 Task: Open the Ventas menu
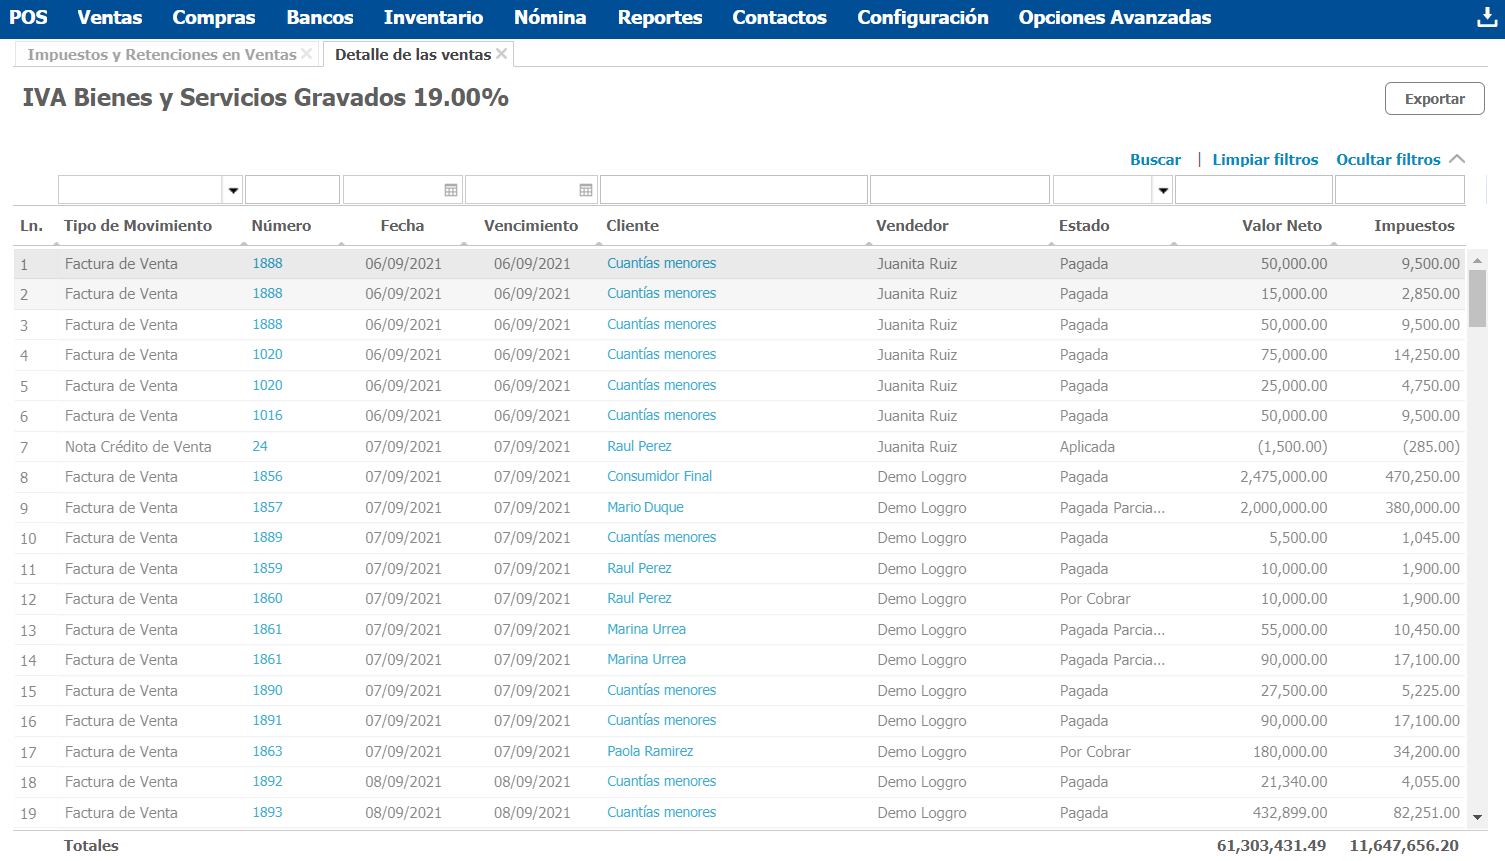[110, 18]
